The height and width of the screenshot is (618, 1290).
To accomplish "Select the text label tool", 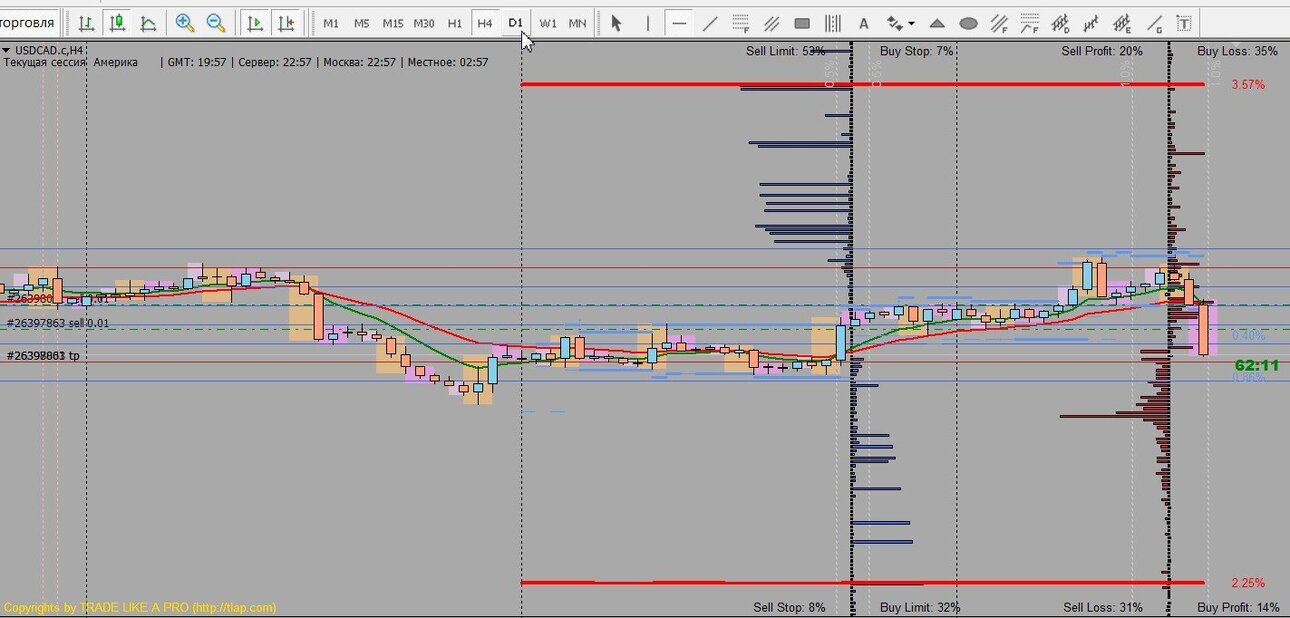I will click(x=1184, y=22).
